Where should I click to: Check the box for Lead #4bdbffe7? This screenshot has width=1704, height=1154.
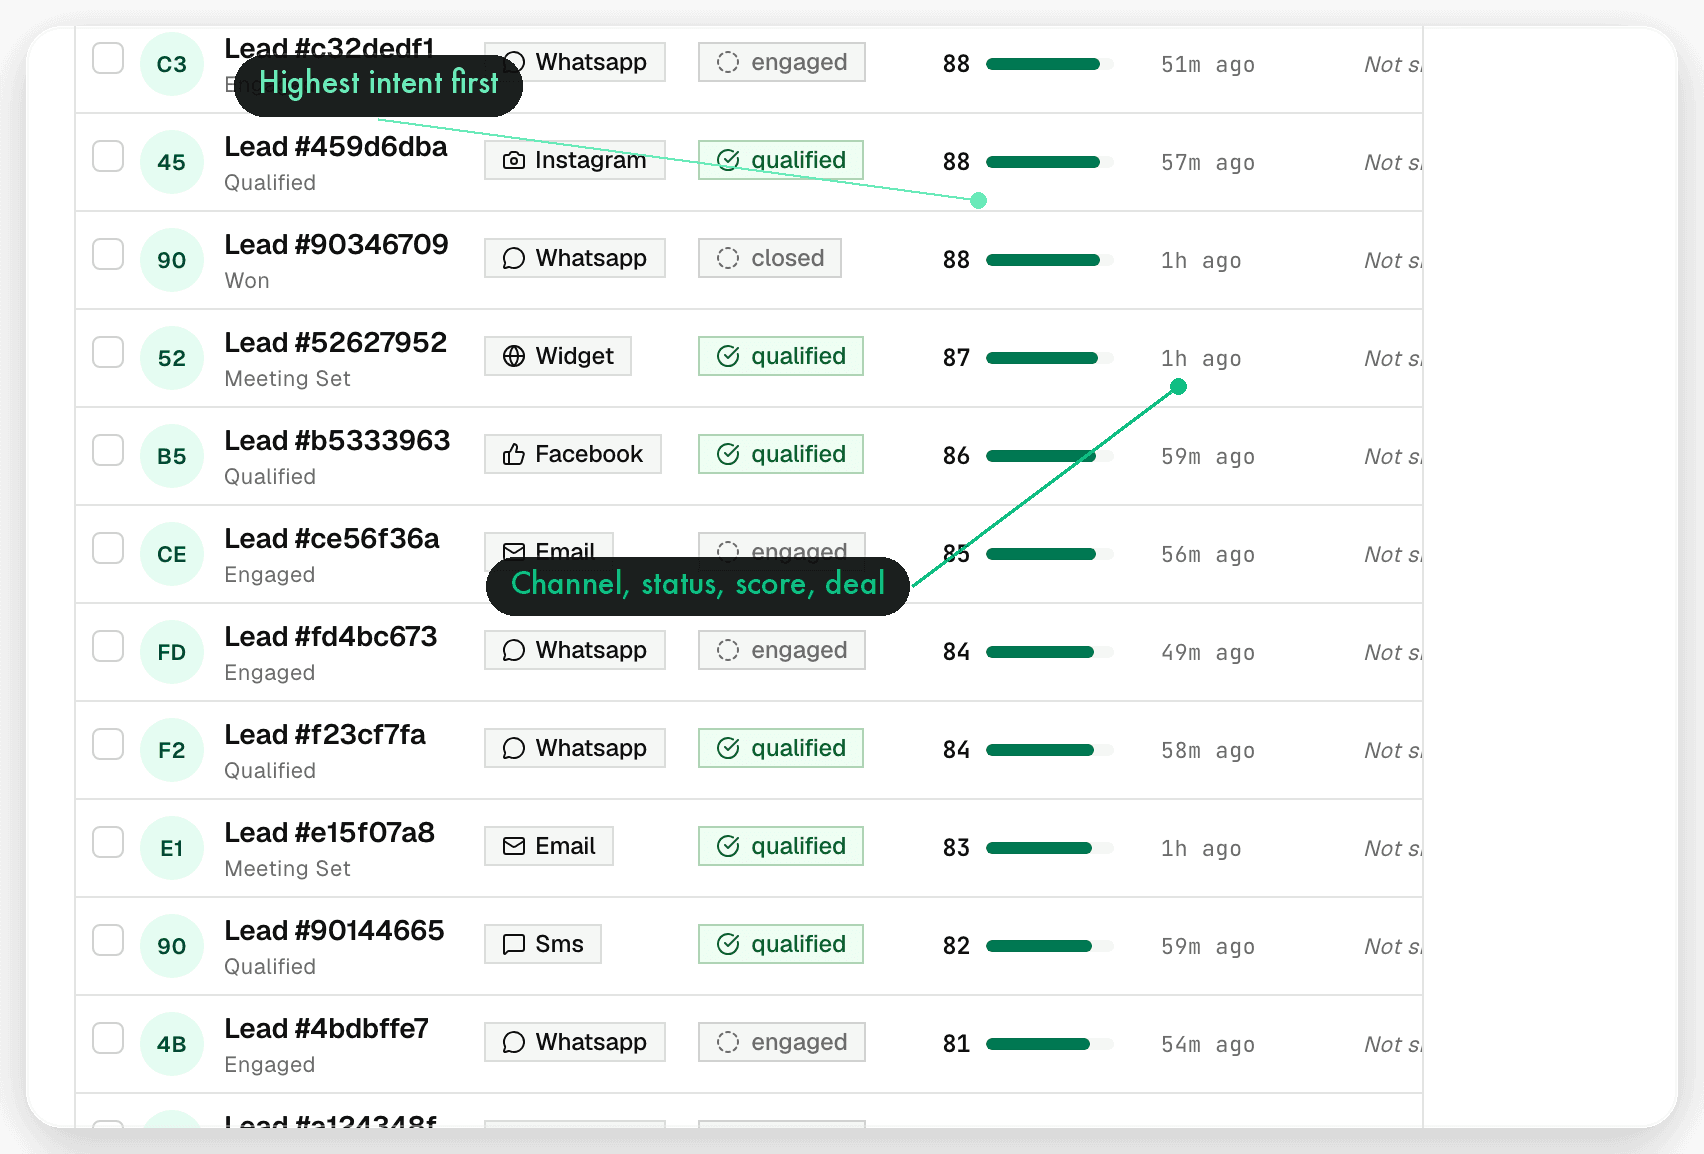pyautogui.click(x=108, y=1038)
